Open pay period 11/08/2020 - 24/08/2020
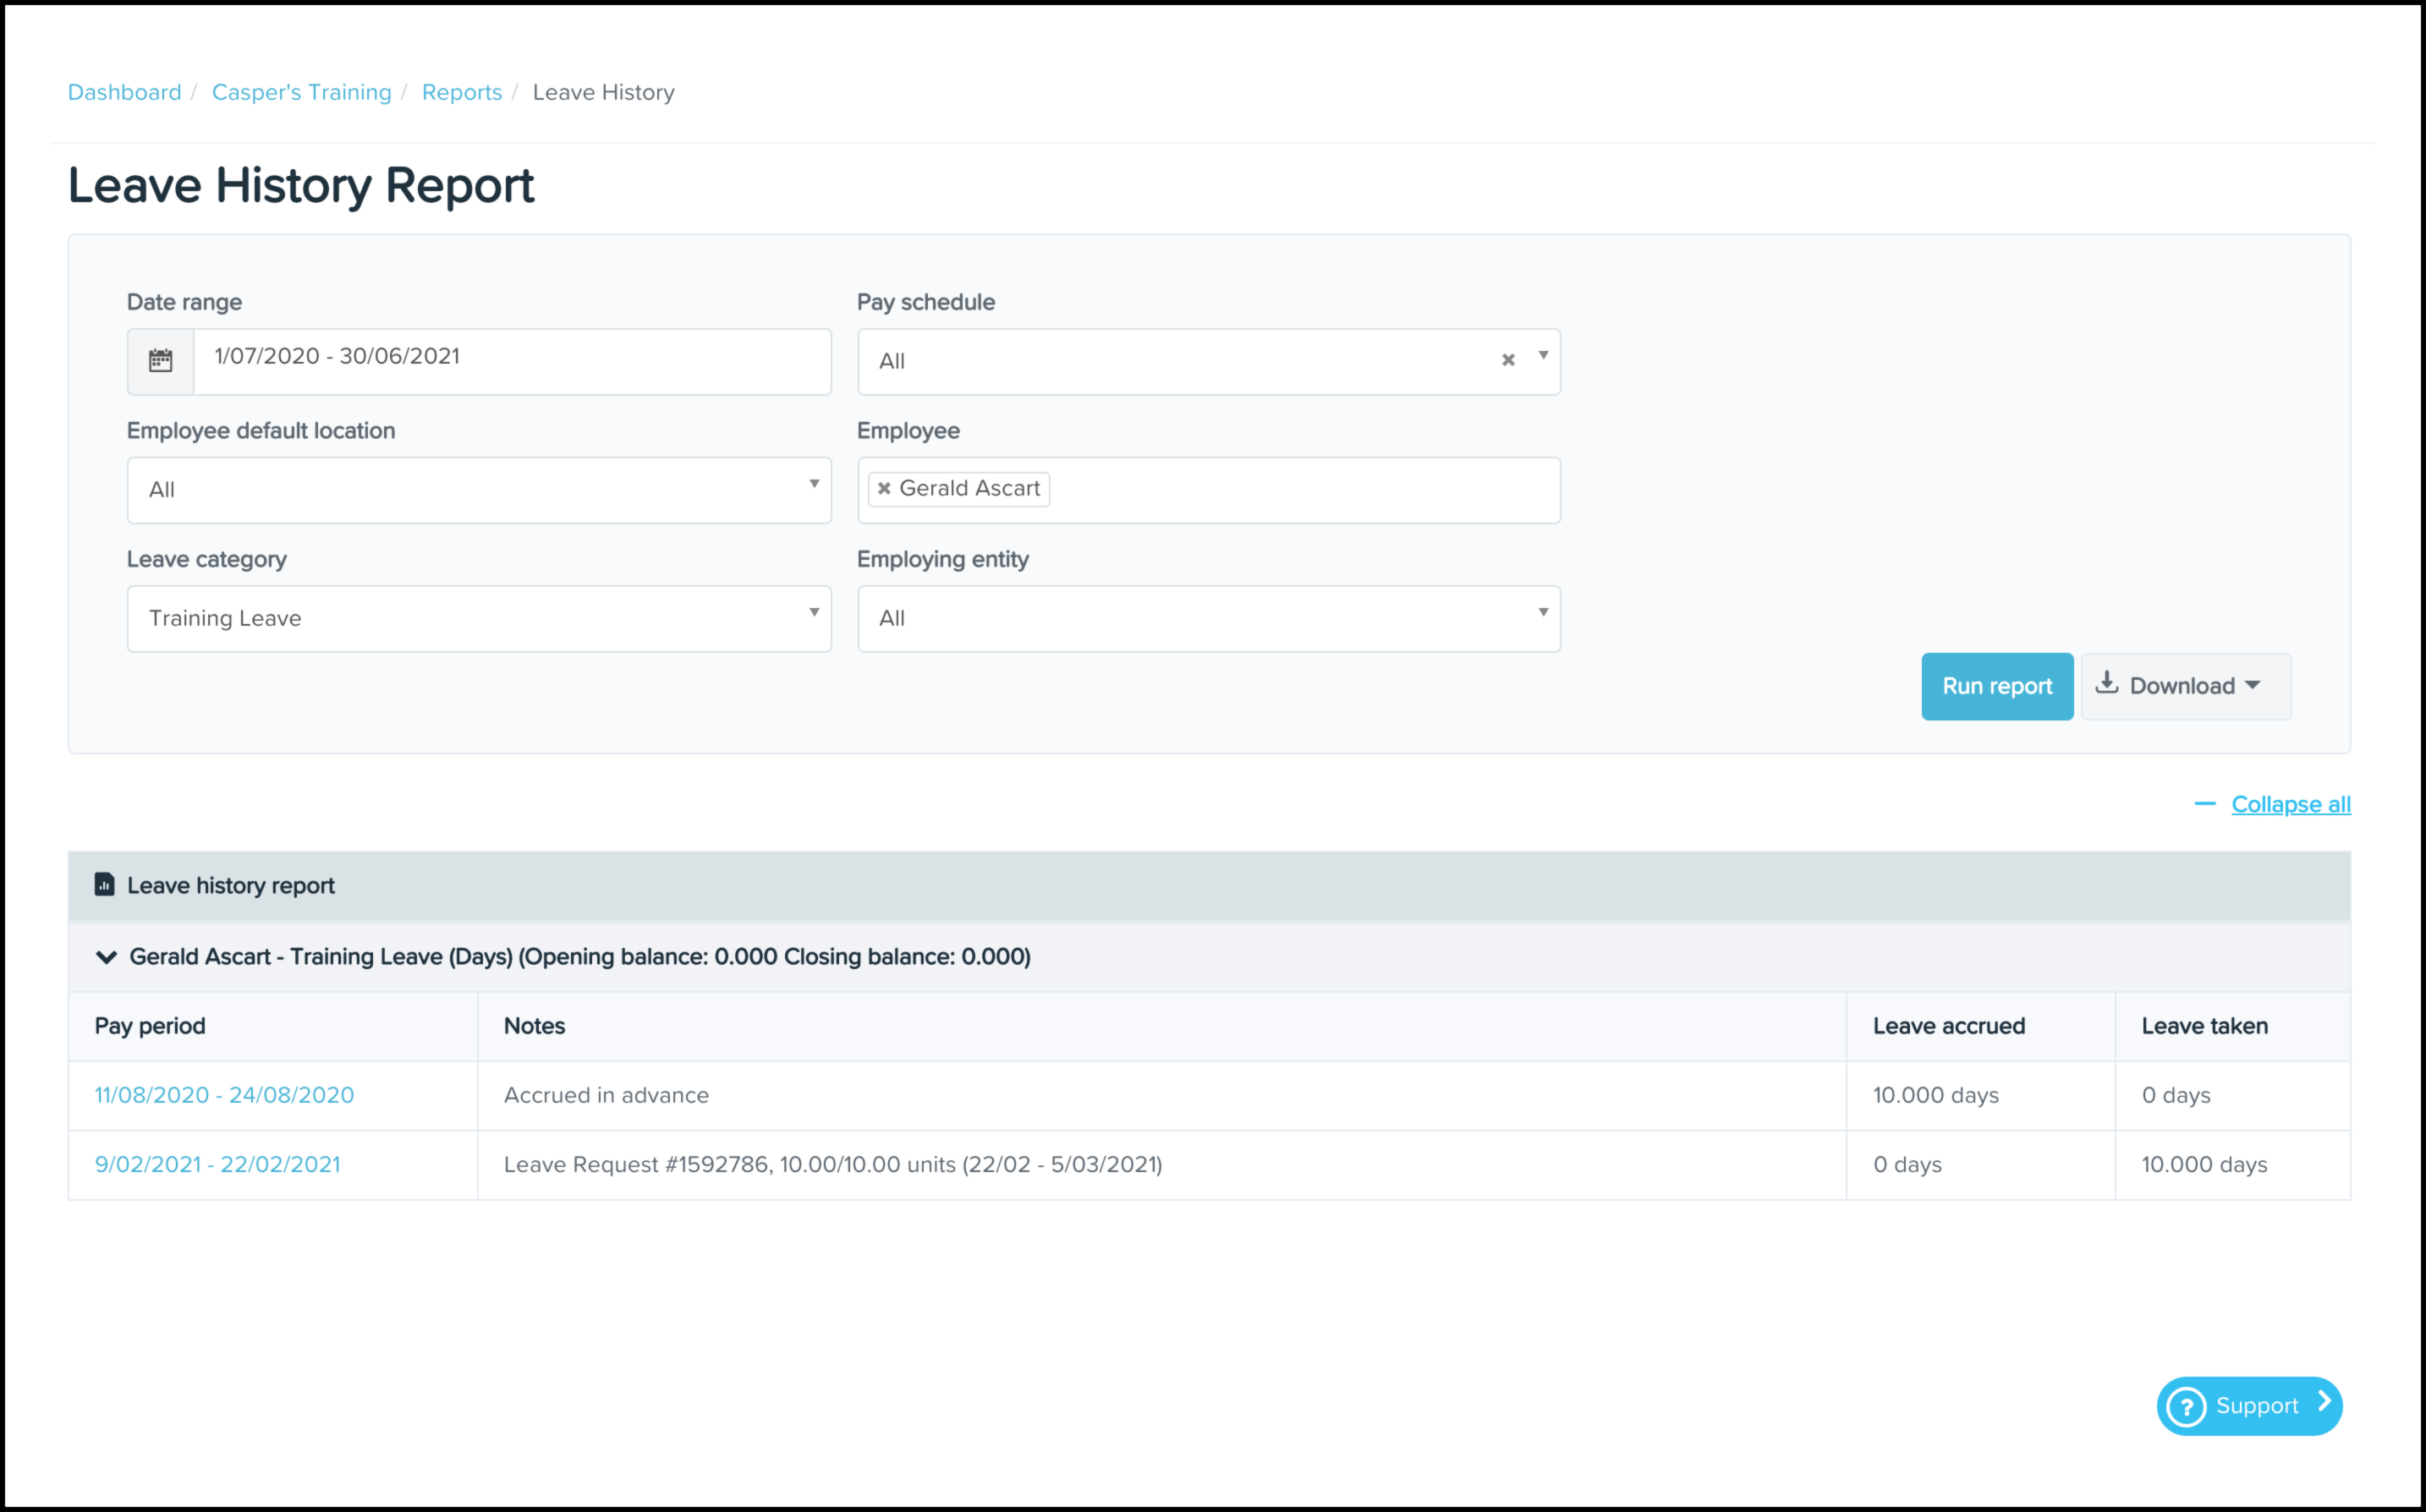The width and height of the screenshot is (2426, 1512). (224, 1095)
